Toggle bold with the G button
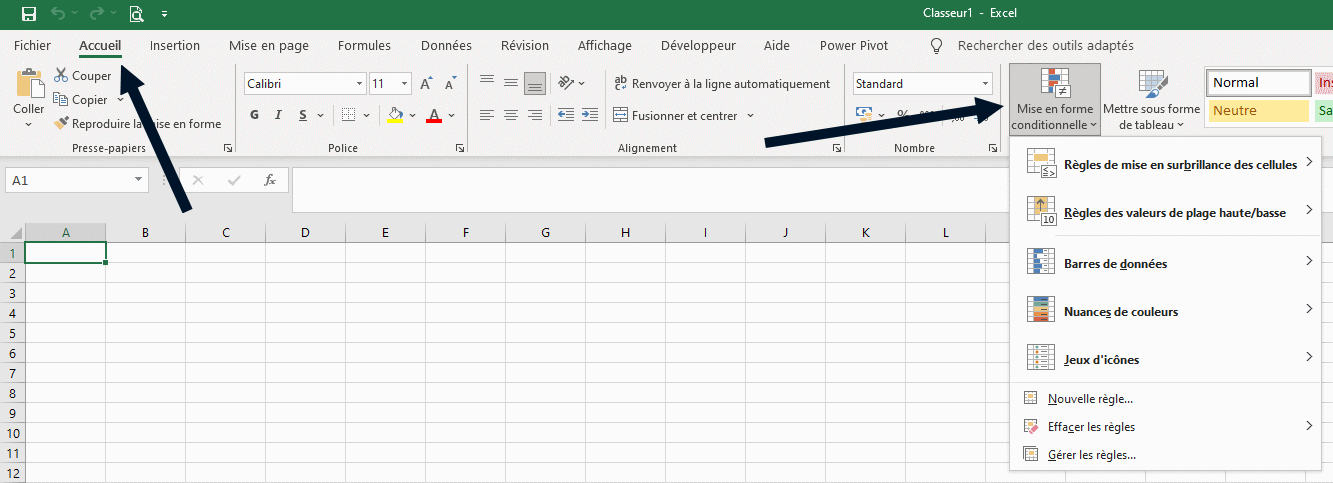Image resolution: width=1333 pixels, height=483 pixels. point(255,115)
